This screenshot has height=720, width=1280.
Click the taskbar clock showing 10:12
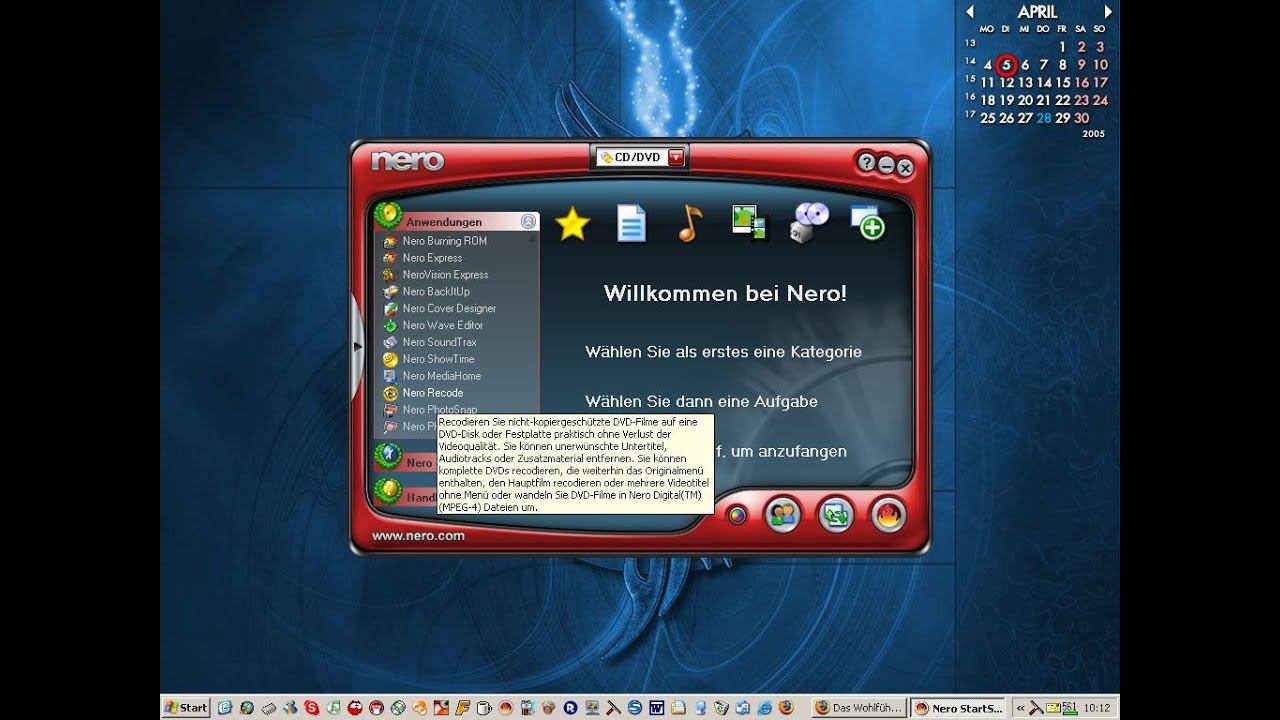point(1099,707)
